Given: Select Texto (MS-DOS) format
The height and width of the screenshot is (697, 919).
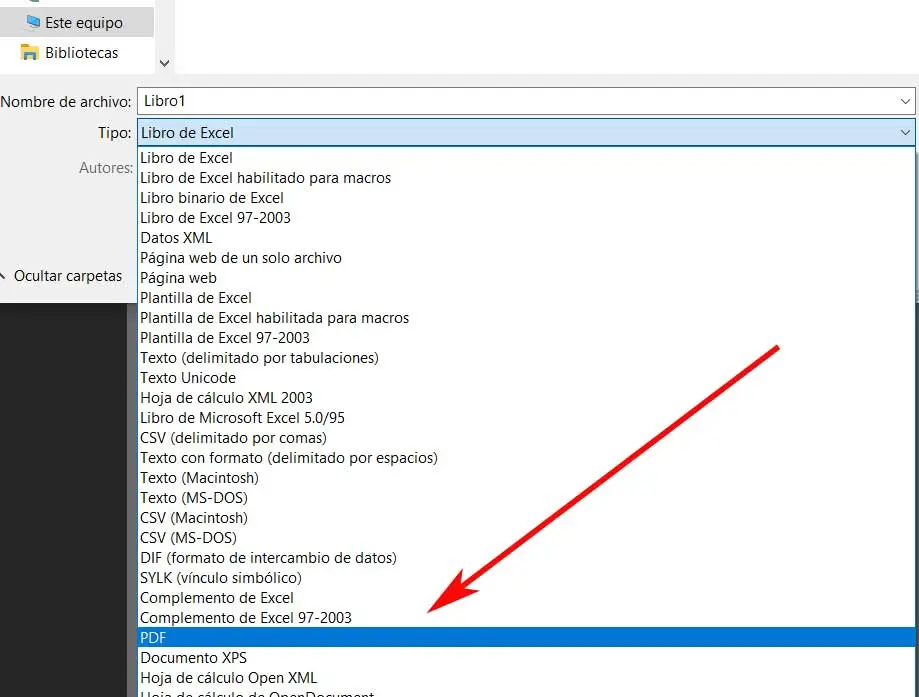Looking at the screenshot, I should click(526, 498).
